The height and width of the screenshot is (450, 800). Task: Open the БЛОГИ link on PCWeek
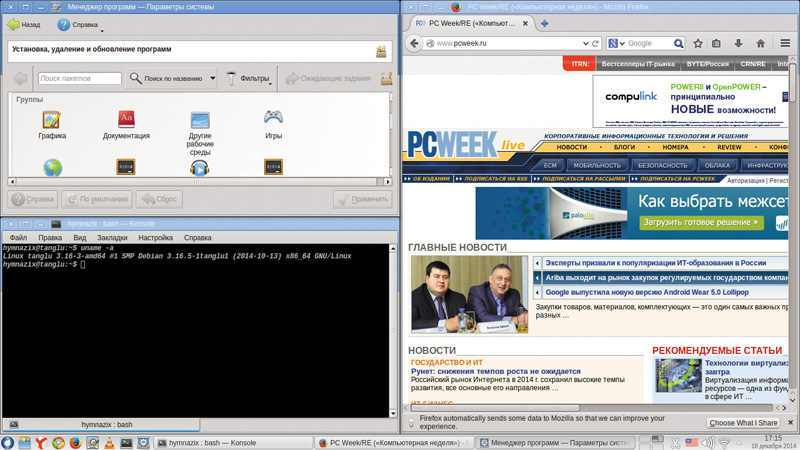(624, 147)
